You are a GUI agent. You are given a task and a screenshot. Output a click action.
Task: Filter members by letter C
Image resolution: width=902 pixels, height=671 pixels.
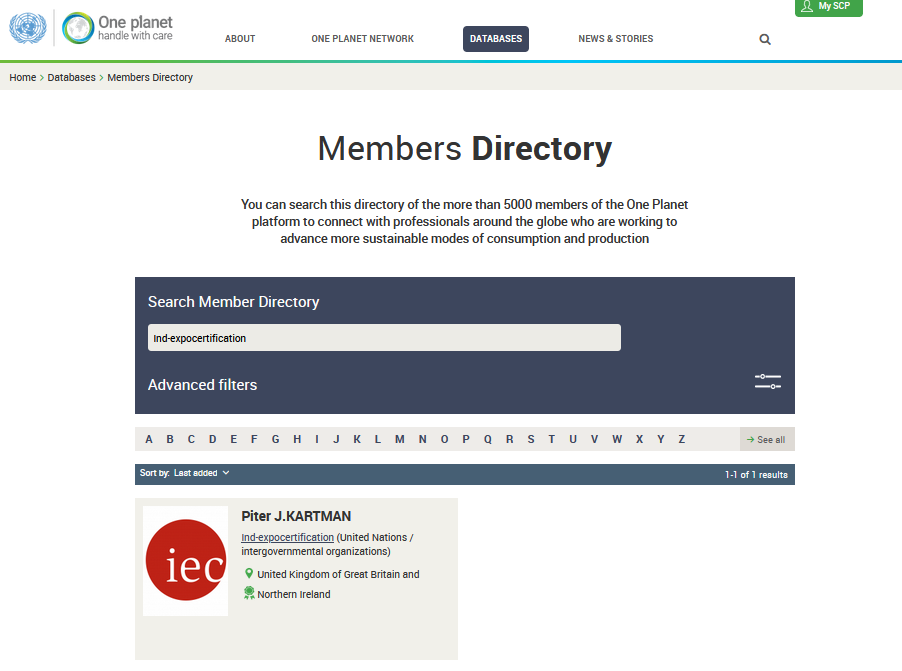pyautogui.click(x=191, y=439)
